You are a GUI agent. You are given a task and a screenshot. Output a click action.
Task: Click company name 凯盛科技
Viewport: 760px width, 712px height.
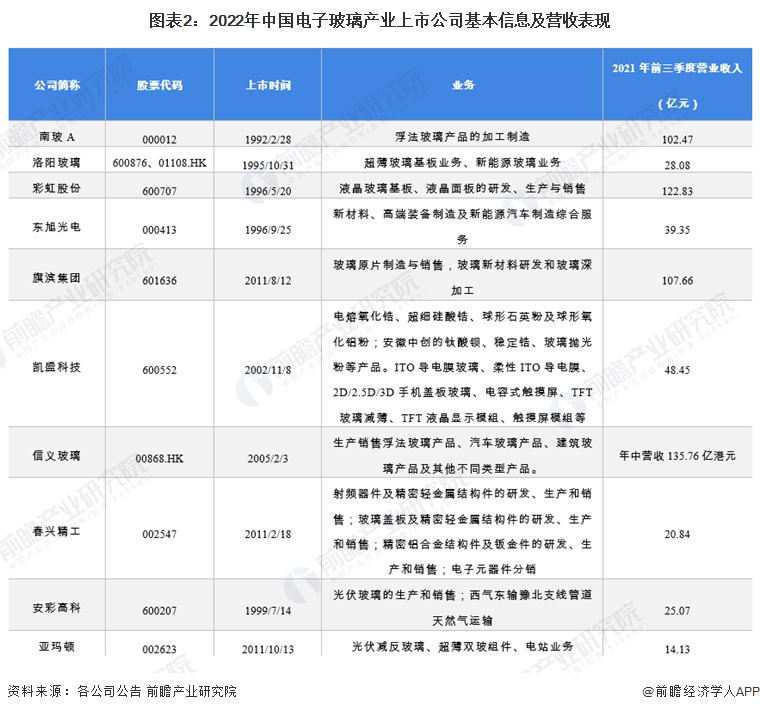(x=57, y=367)
